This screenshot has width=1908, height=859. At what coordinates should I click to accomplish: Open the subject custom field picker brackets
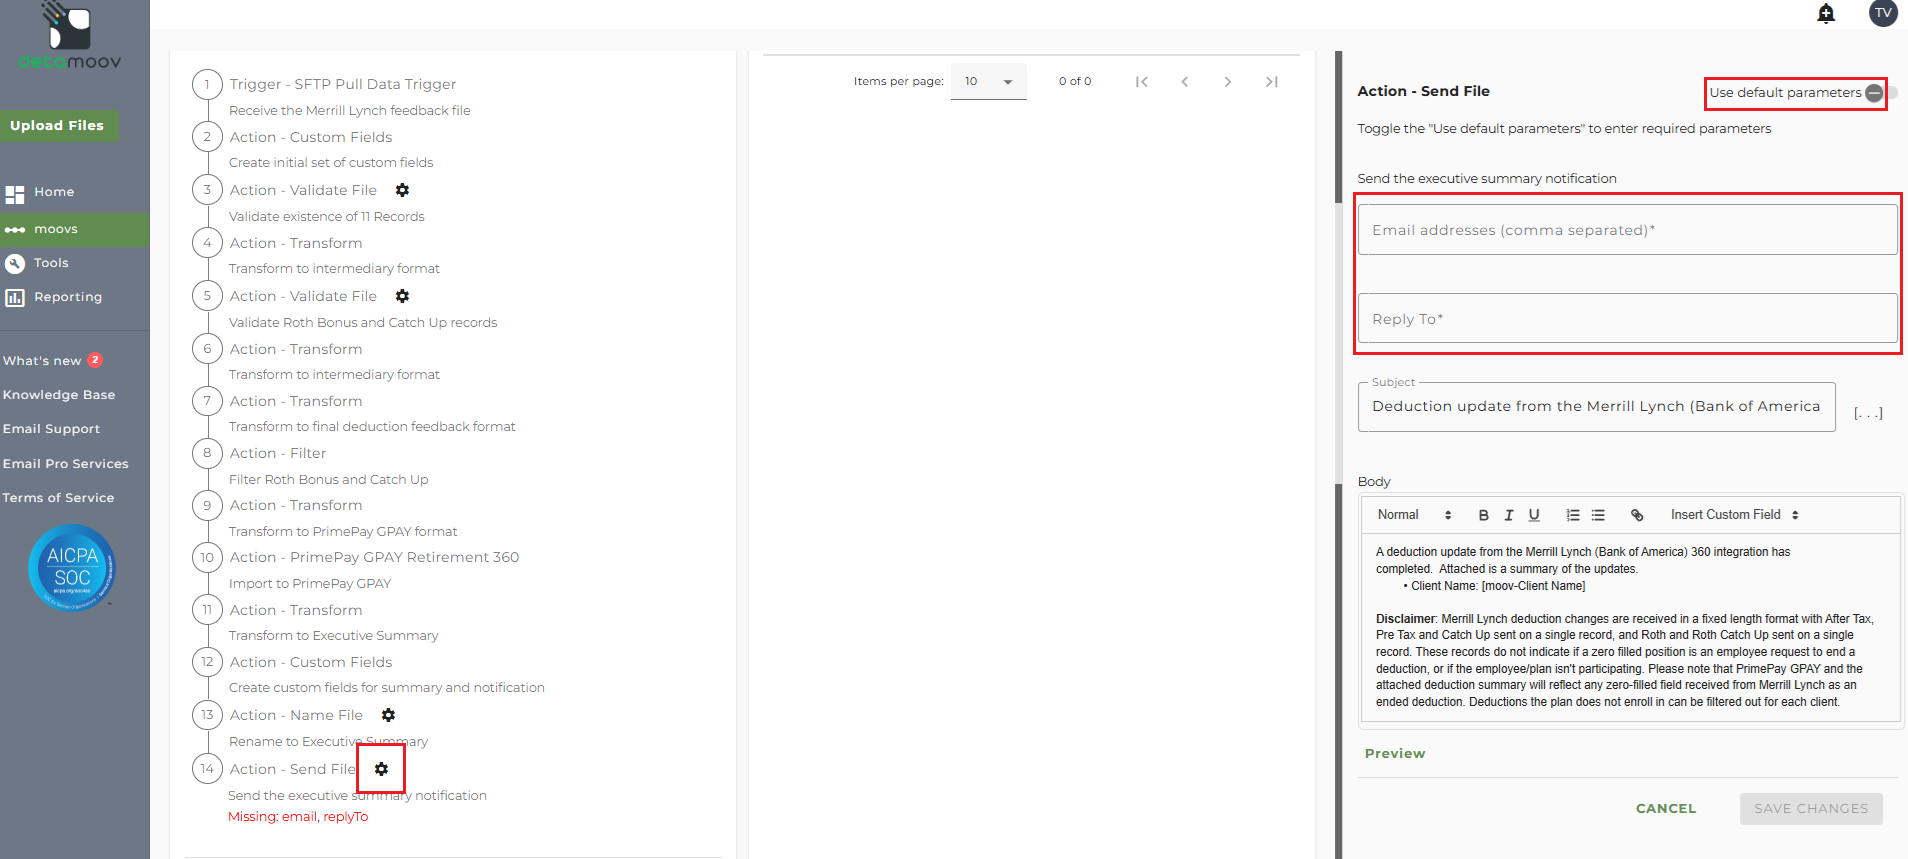1868,412
